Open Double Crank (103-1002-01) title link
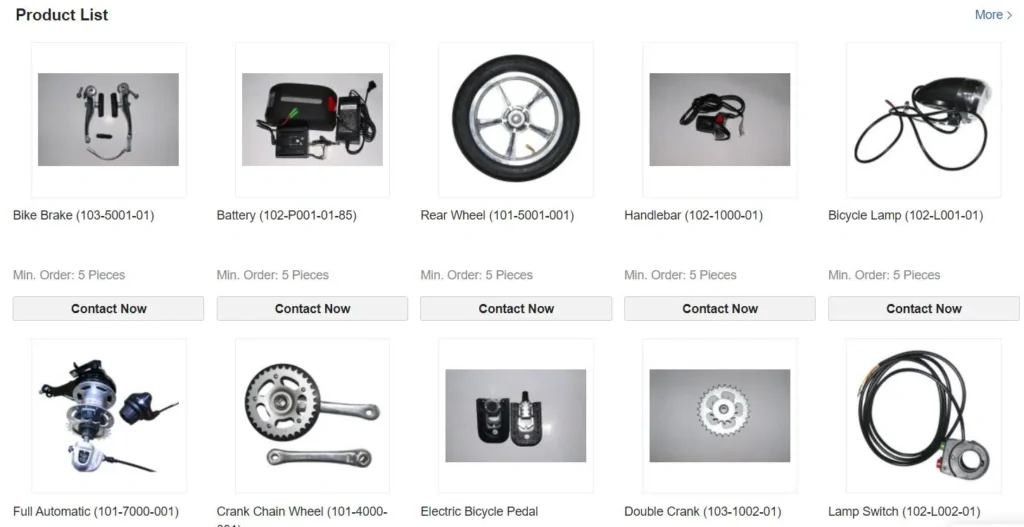Viewport: 1024px width, 527px height. click(703, 511)
